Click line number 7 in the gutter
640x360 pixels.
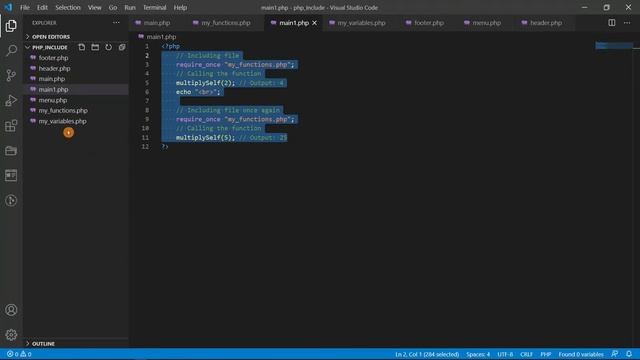coord(147,101)
